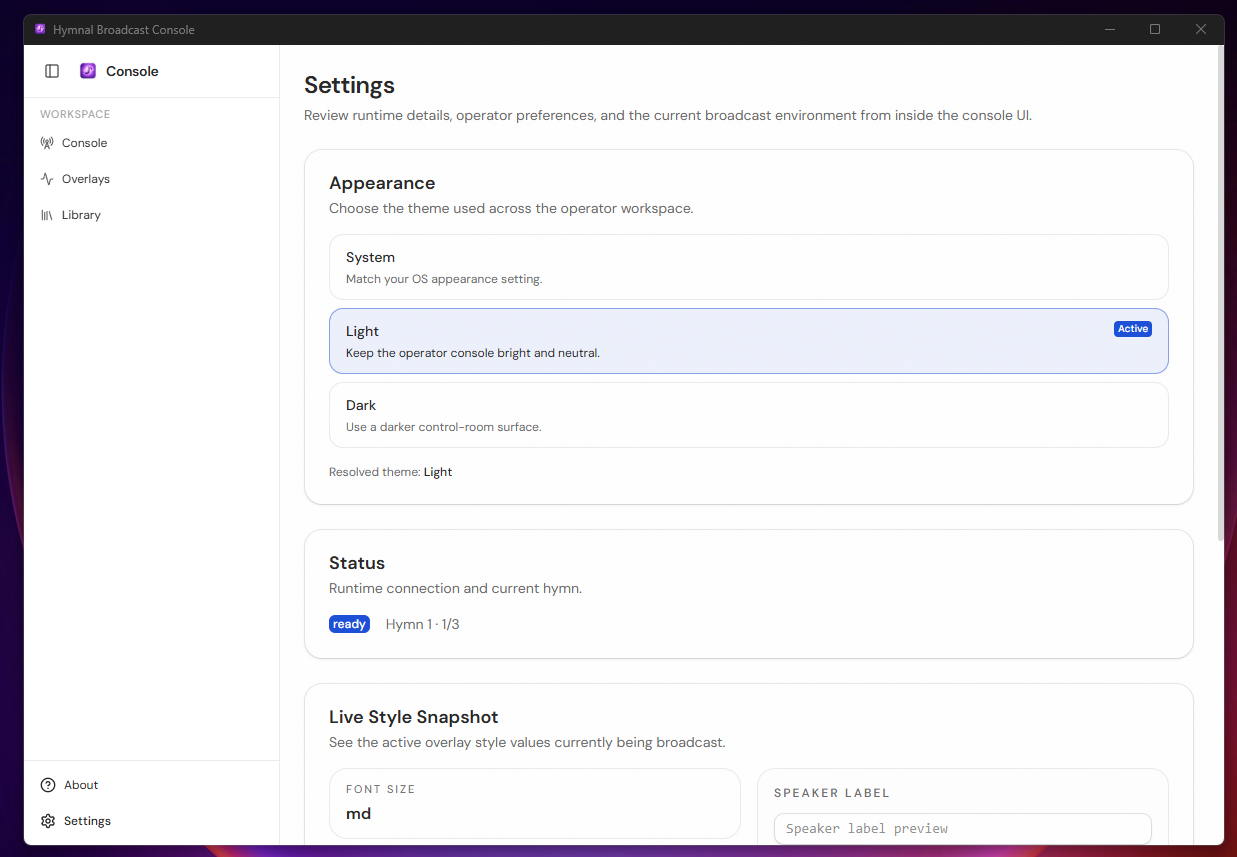Select the Light theme option

click(x=749, y=341)
